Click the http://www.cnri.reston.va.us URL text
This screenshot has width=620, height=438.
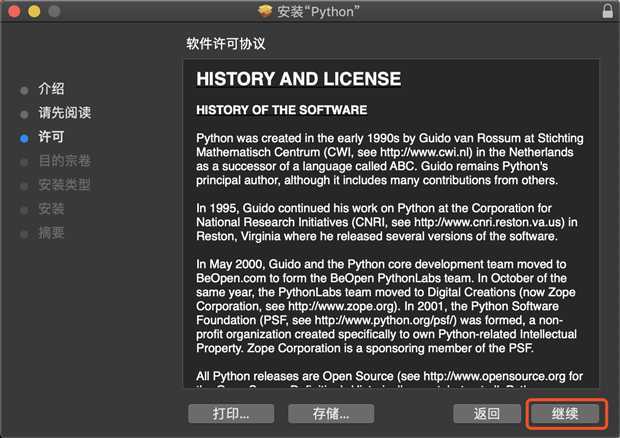coord(489,223)
